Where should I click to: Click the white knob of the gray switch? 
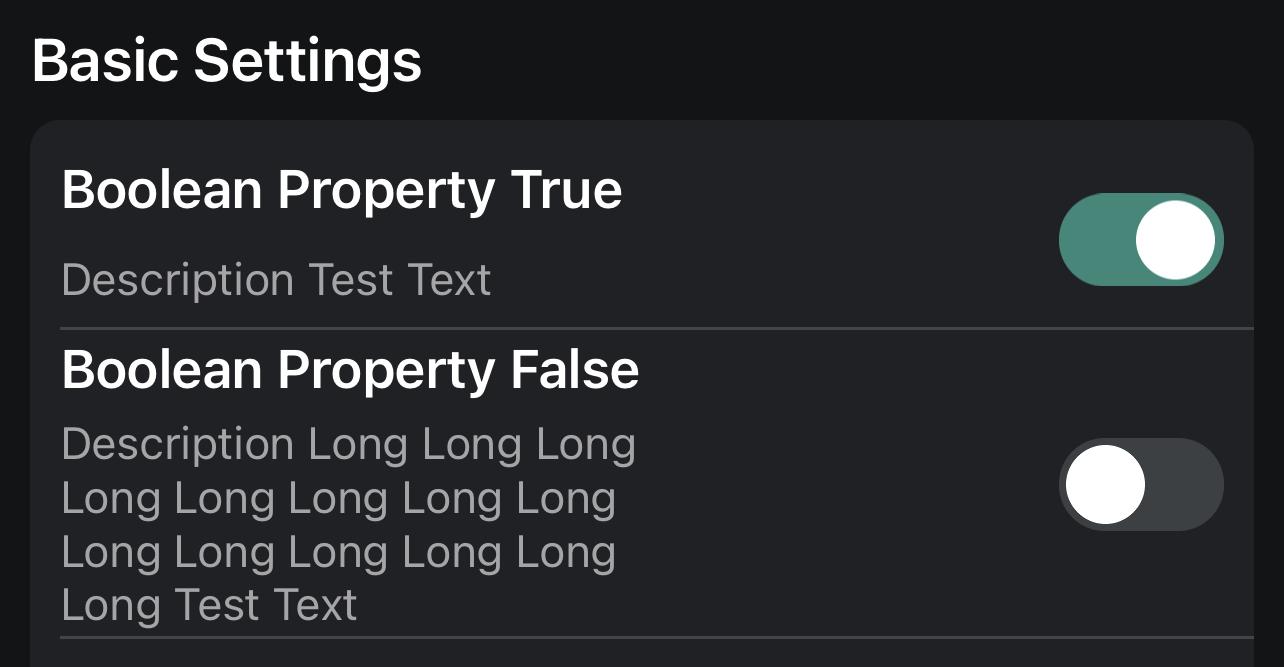(x=1105, y=484)
